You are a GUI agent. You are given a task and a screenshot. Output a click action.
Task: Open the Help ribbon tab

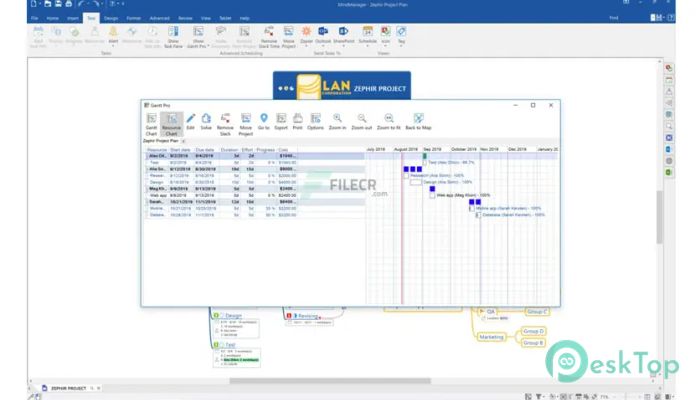pyautogui.click(x=245, y=18)
